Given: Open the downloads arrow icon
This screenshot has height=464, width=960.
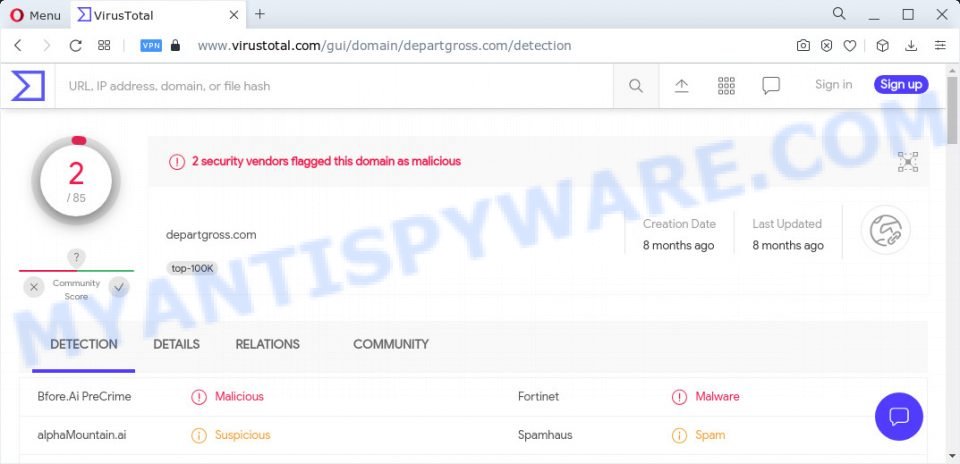Looking at the screenshot, I should click(911, 45).
